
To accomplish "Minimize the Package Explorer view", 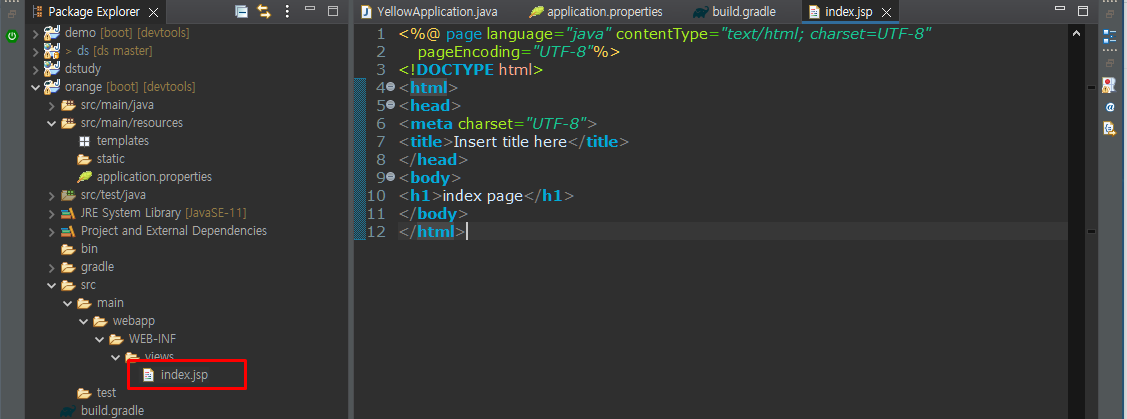I will pos(310,10).
